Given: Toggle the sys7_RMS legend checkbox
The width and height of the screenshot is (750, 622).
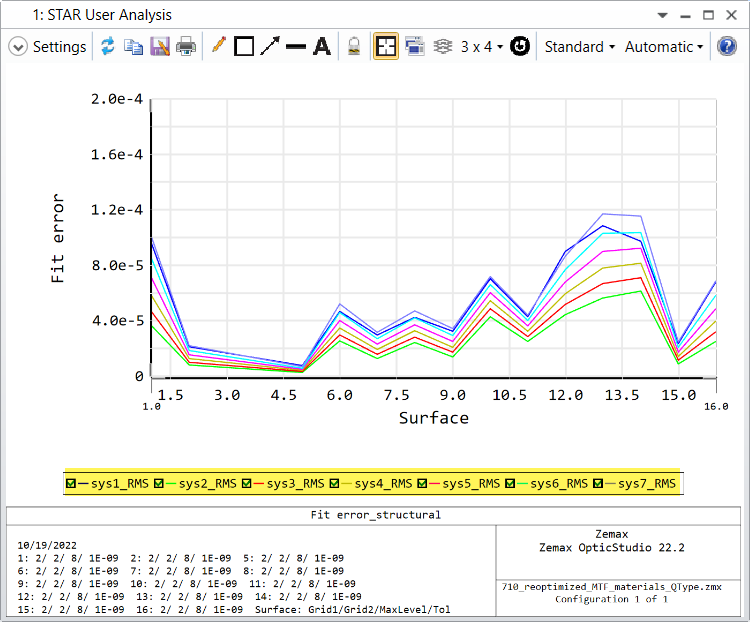Looking at the screenshot, I should (599, 484).
